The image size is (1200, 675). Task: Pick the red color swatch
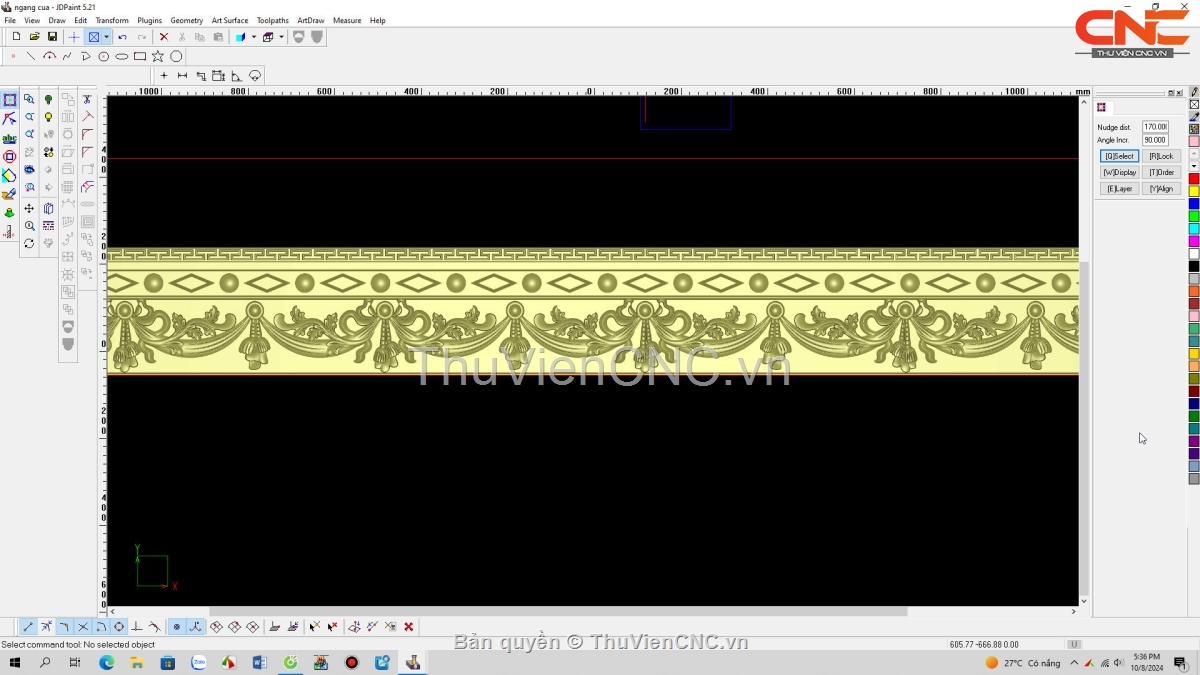[x=1194, y=179]
